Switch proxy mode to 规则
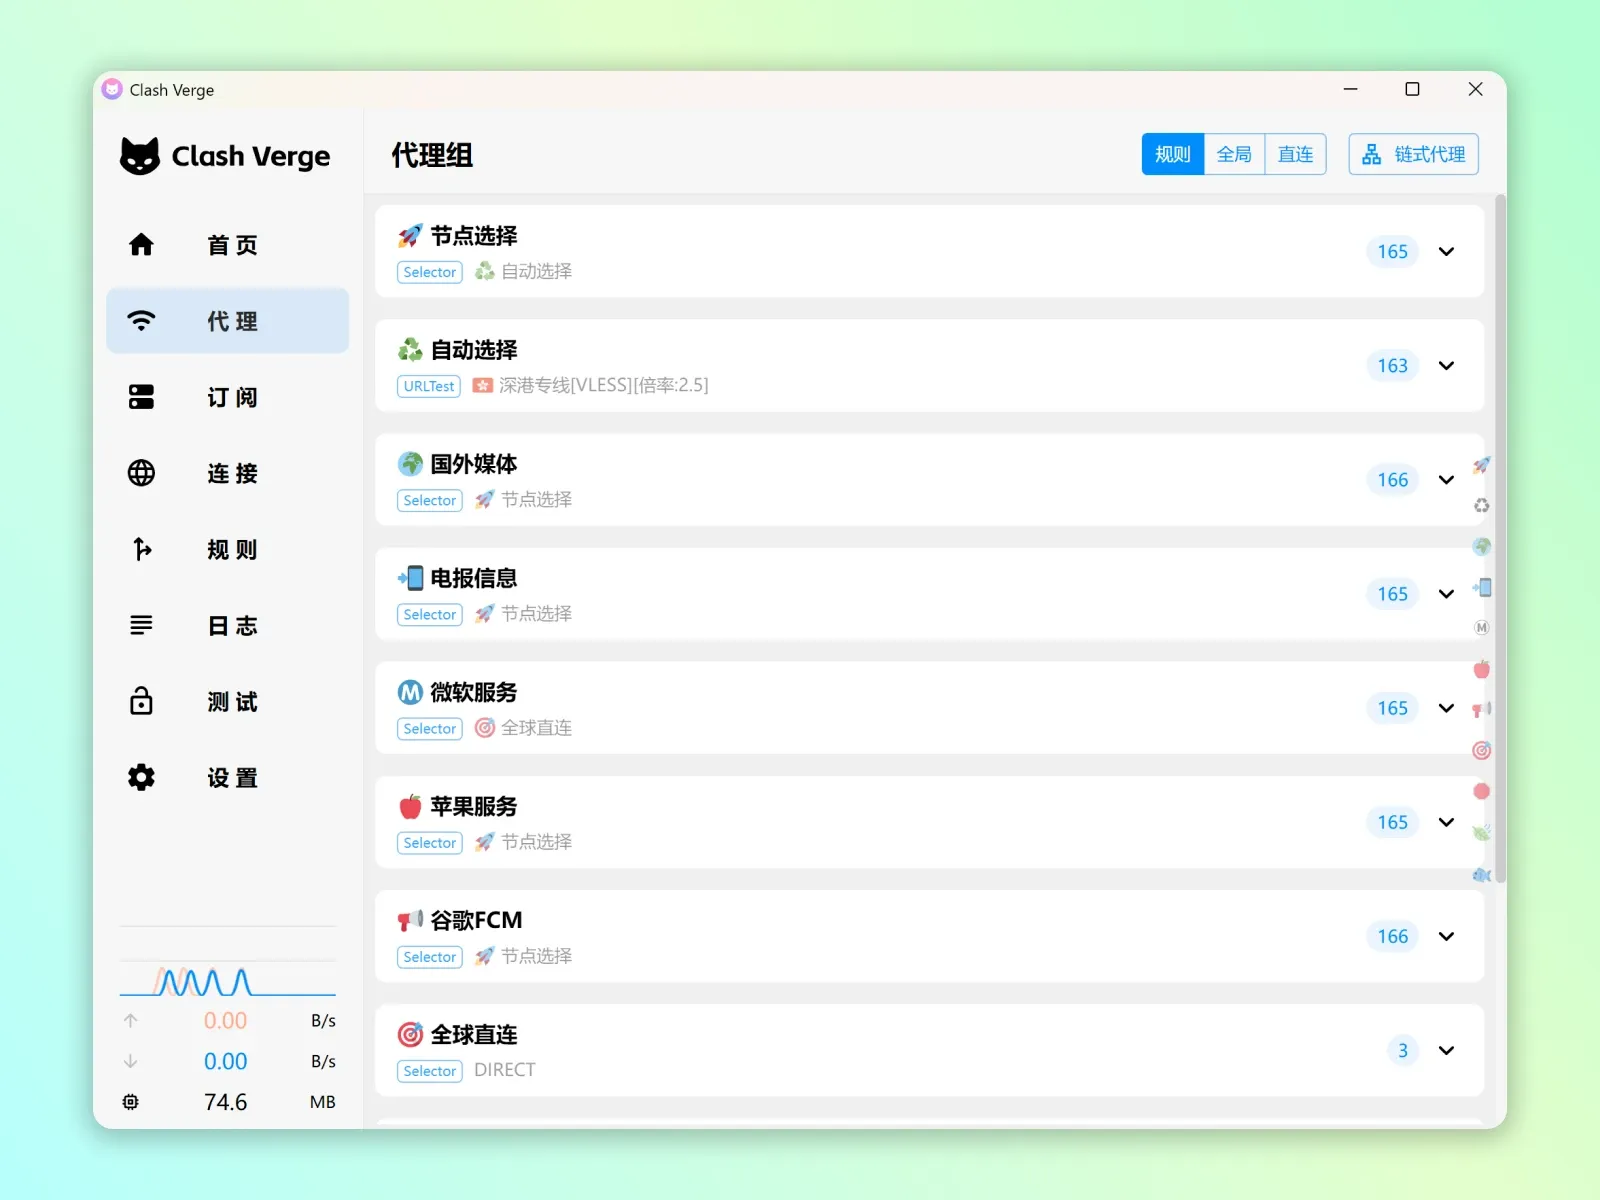 click(1173, 154)
